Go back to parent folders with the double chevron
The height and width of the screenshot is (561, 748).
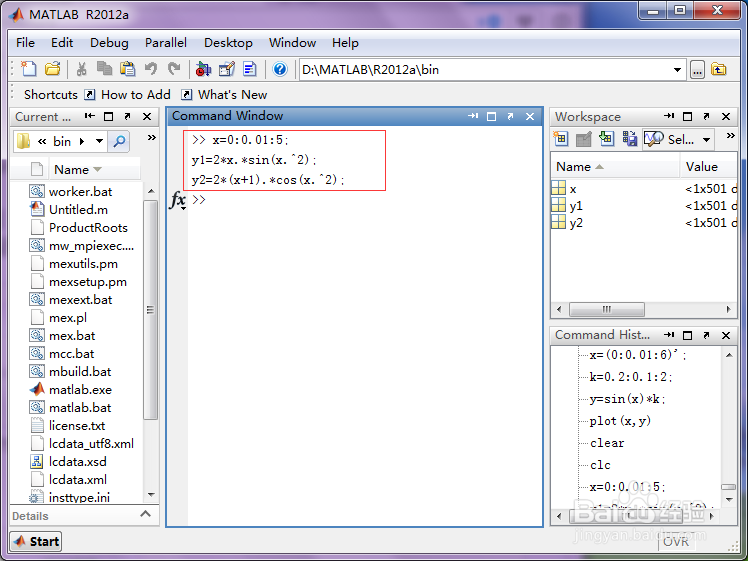[x=42, y=141]
